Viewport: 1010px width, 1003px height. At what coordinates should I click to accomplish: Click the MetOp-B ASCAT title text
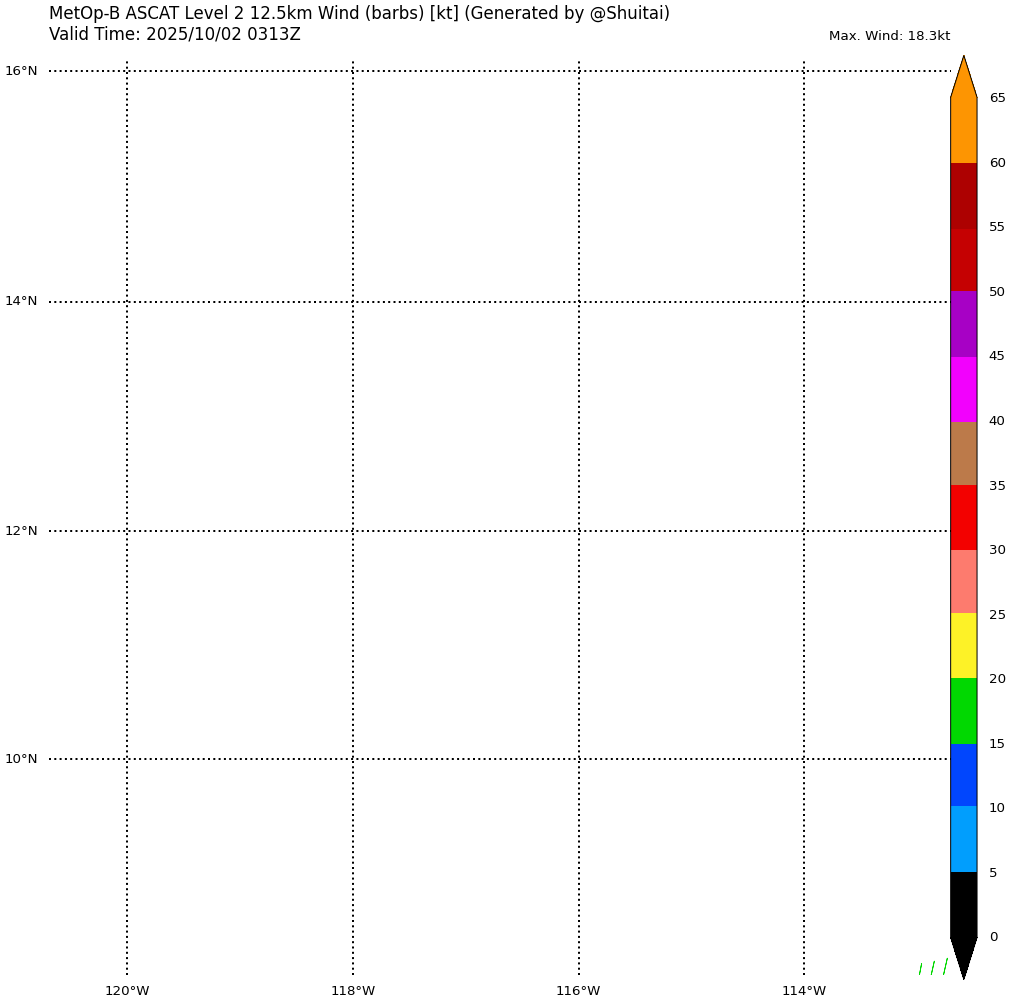click(x=359, y=14)
